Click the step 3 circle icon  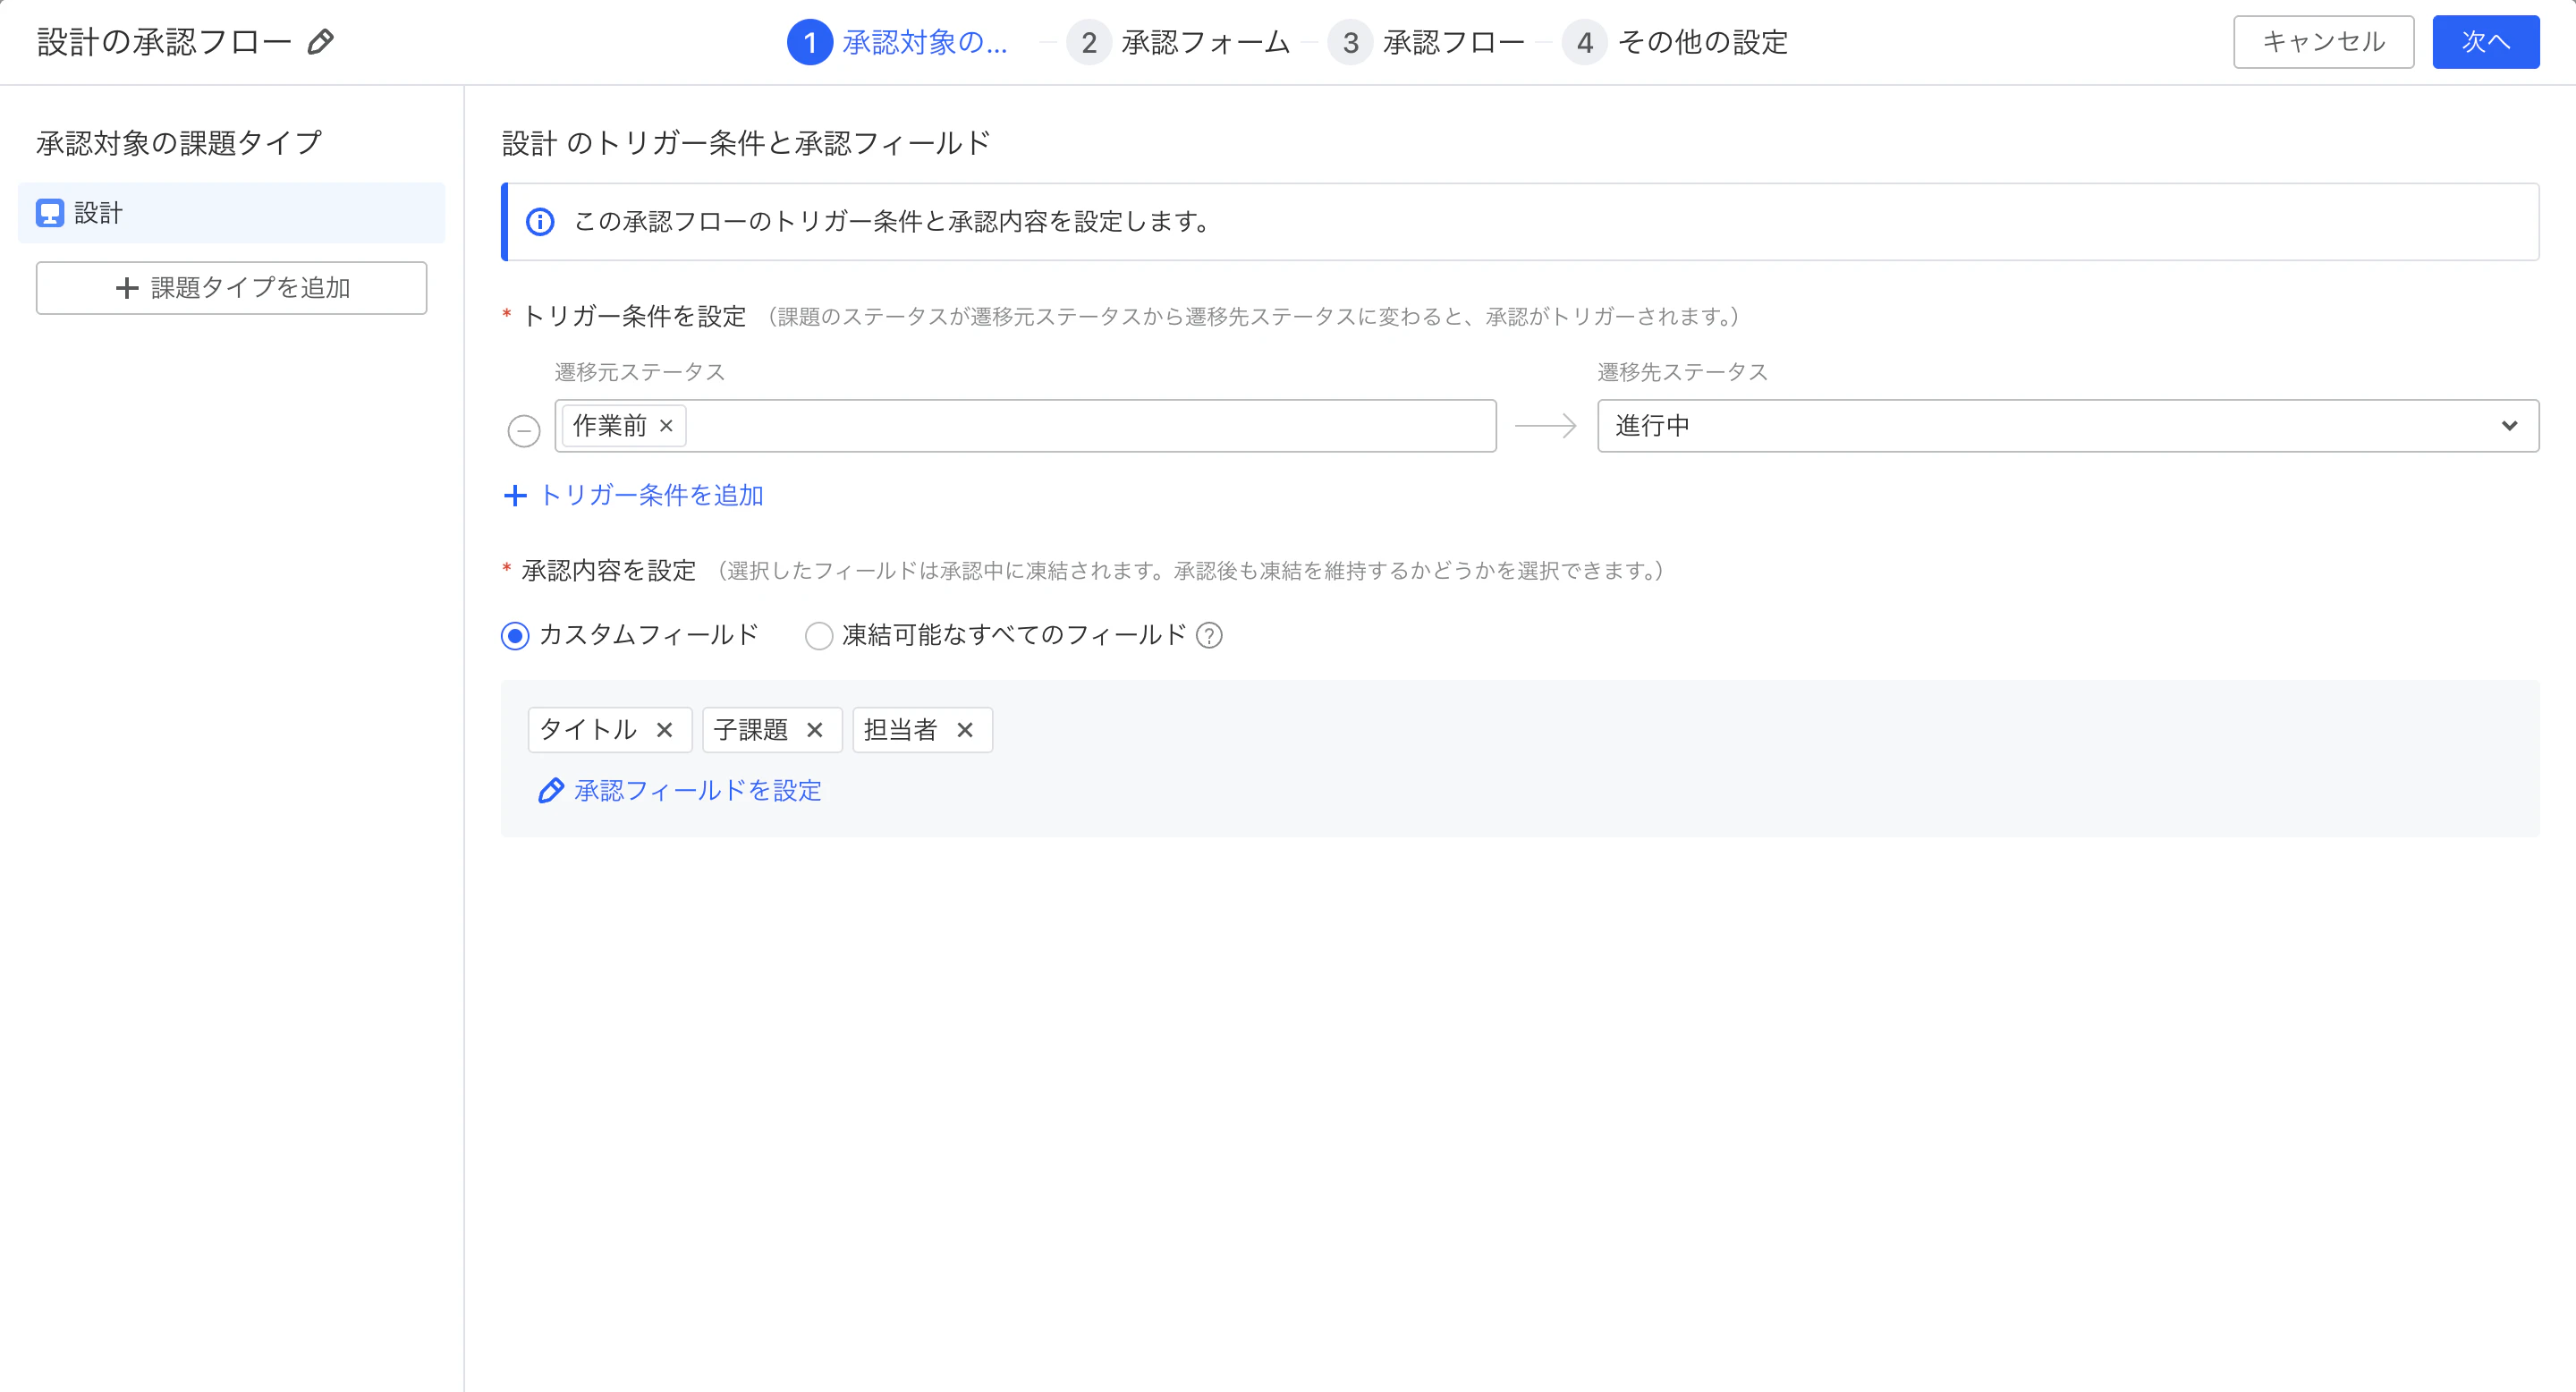(x=1350, y=42)
